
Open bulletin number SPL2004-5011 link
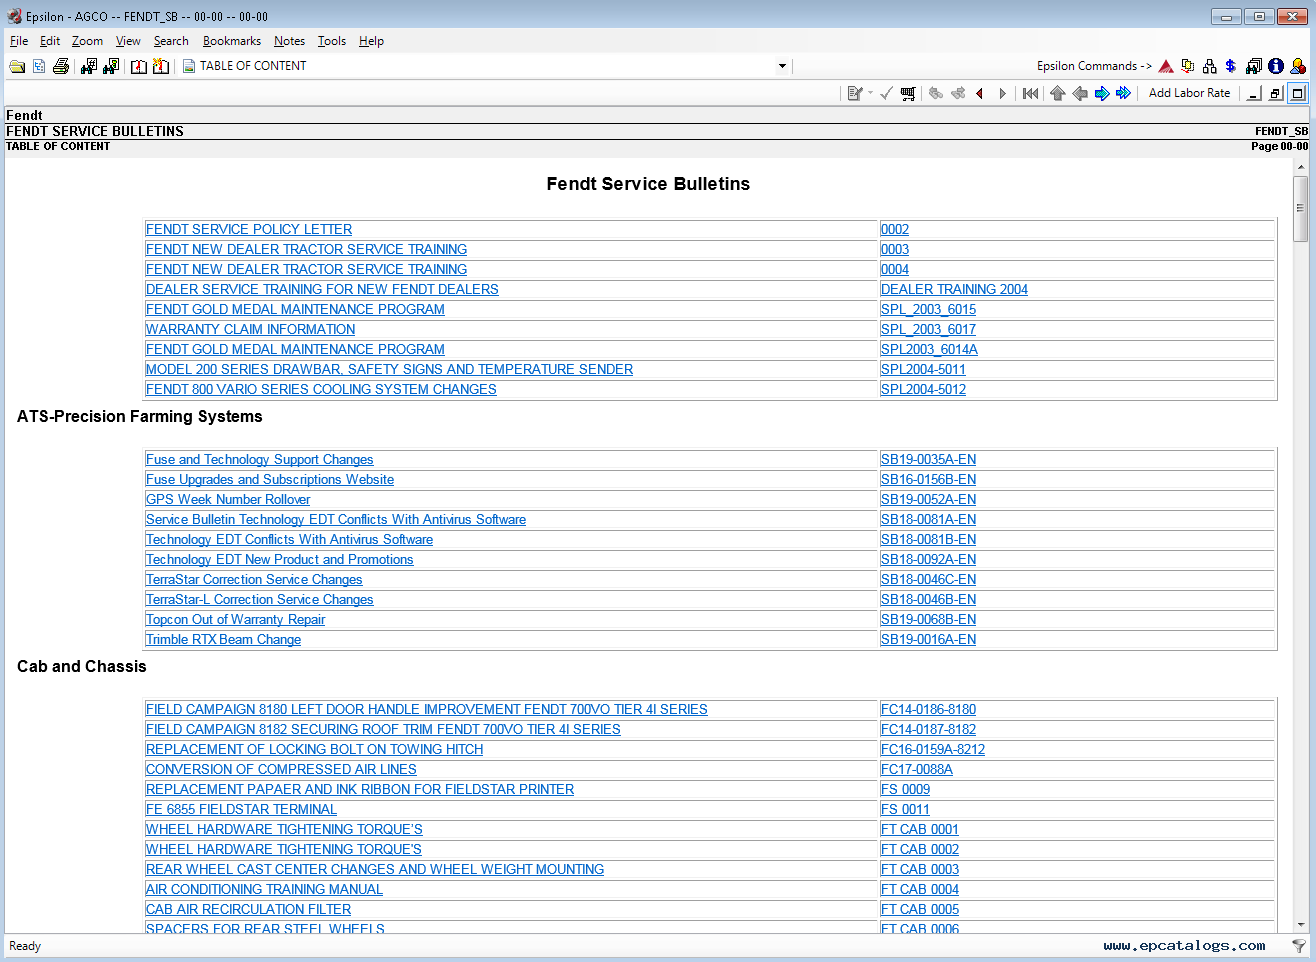[923, 369]
